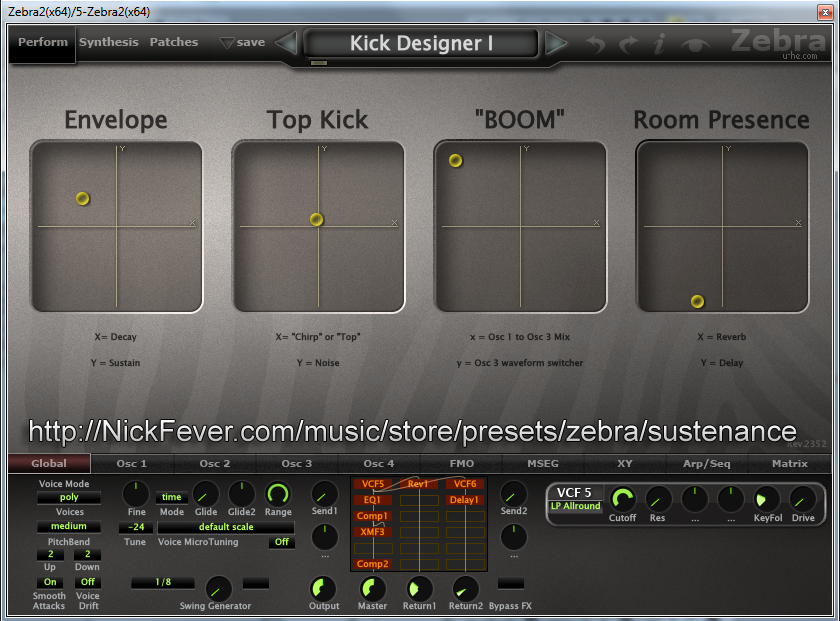Go to next preset with right arrow
The image size is (840, 621).
(556, 43)
